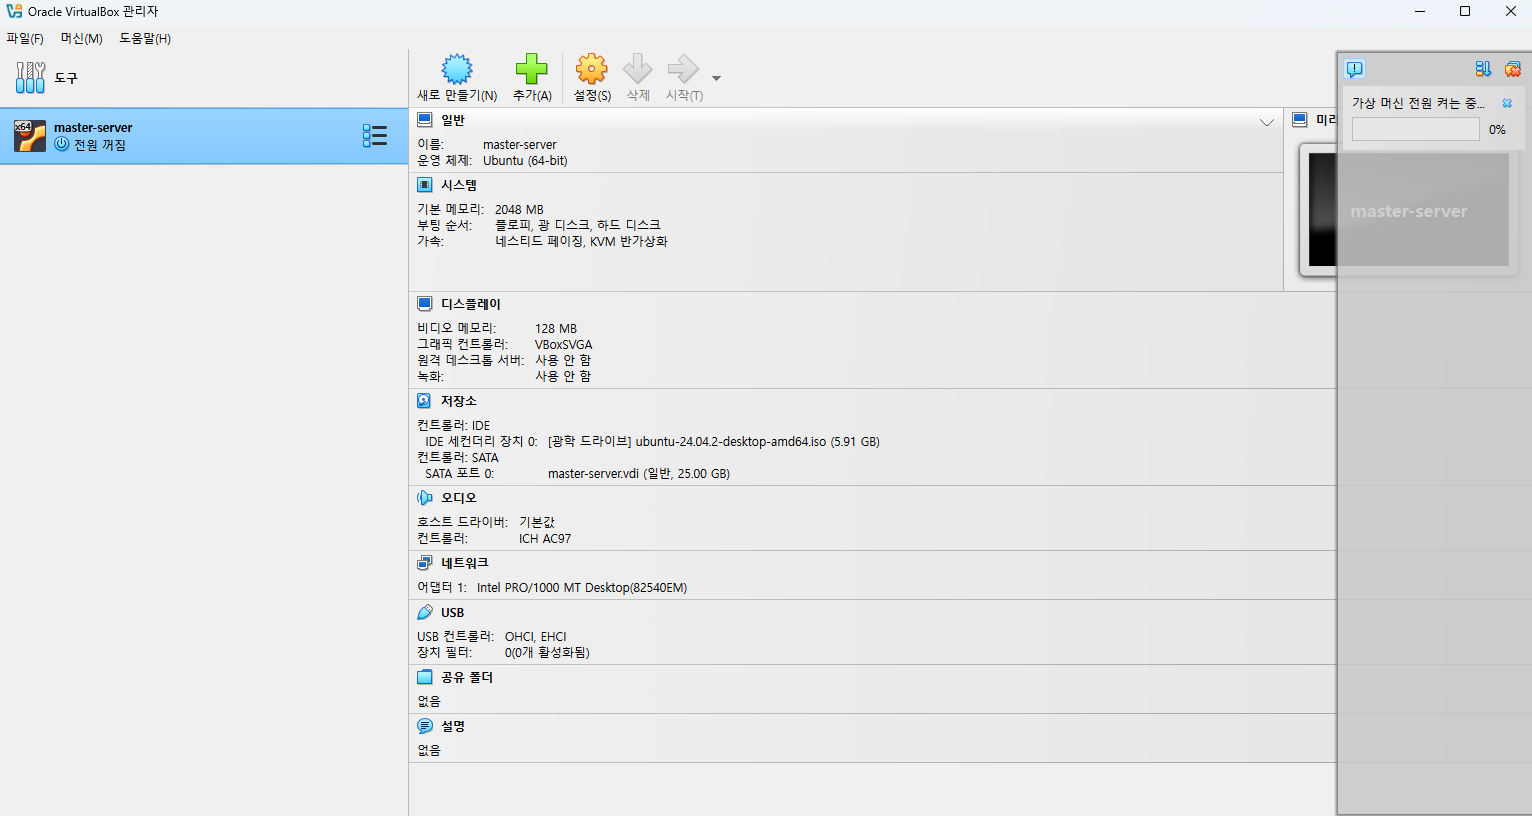Click the Preview (미리 보기) monitor icon
This screenshot has height=816, width=1532.
[x=1300, y=120]
